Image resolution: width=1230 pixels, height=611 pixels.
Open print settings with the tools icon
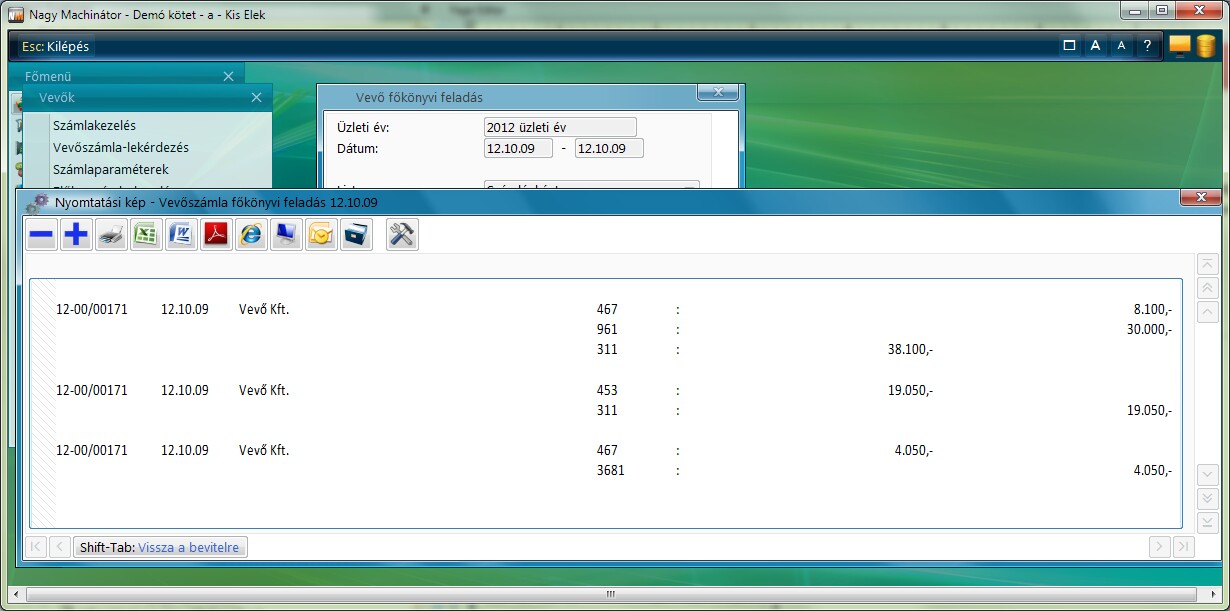point(402,235)
